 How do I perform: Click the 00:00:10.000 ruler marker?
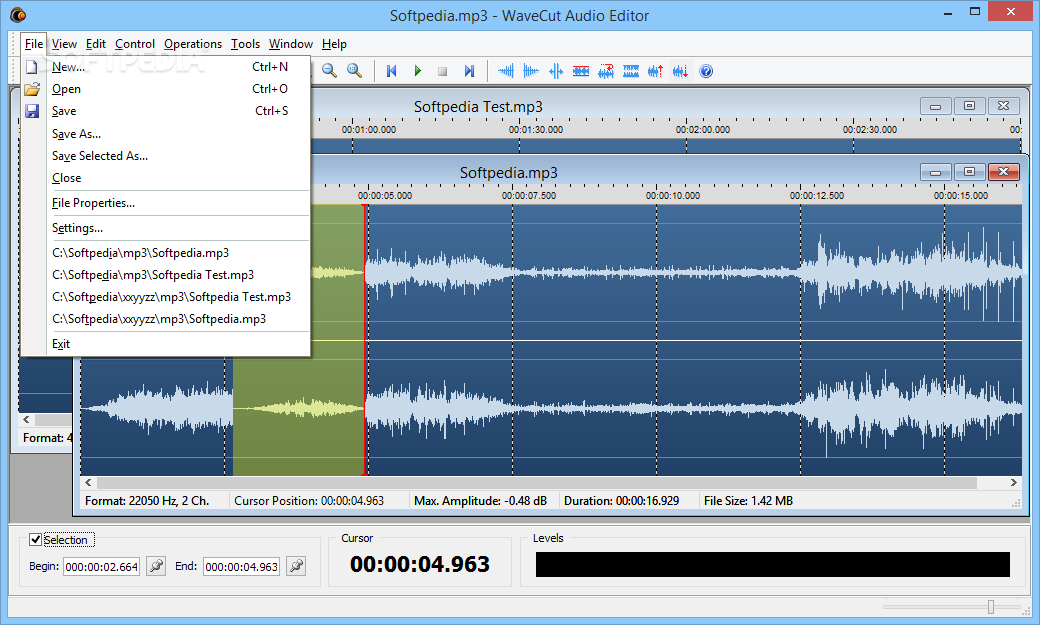673,196
